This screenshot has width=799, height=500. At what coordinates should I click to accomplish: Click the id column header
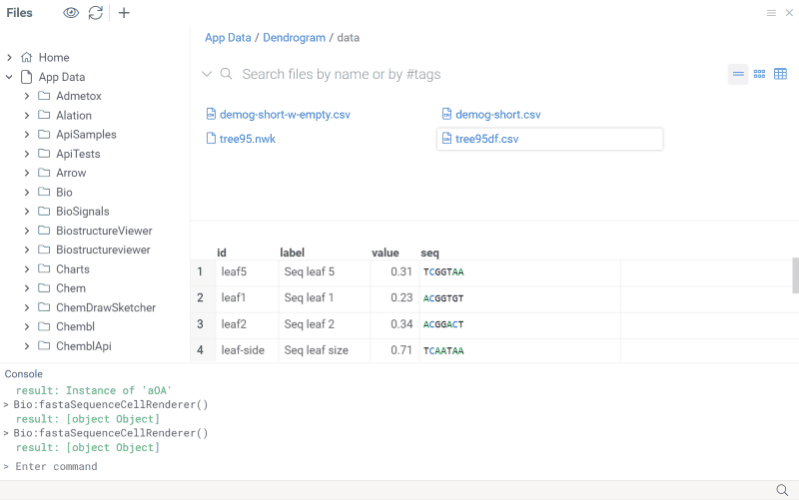(x=222, y=253)
